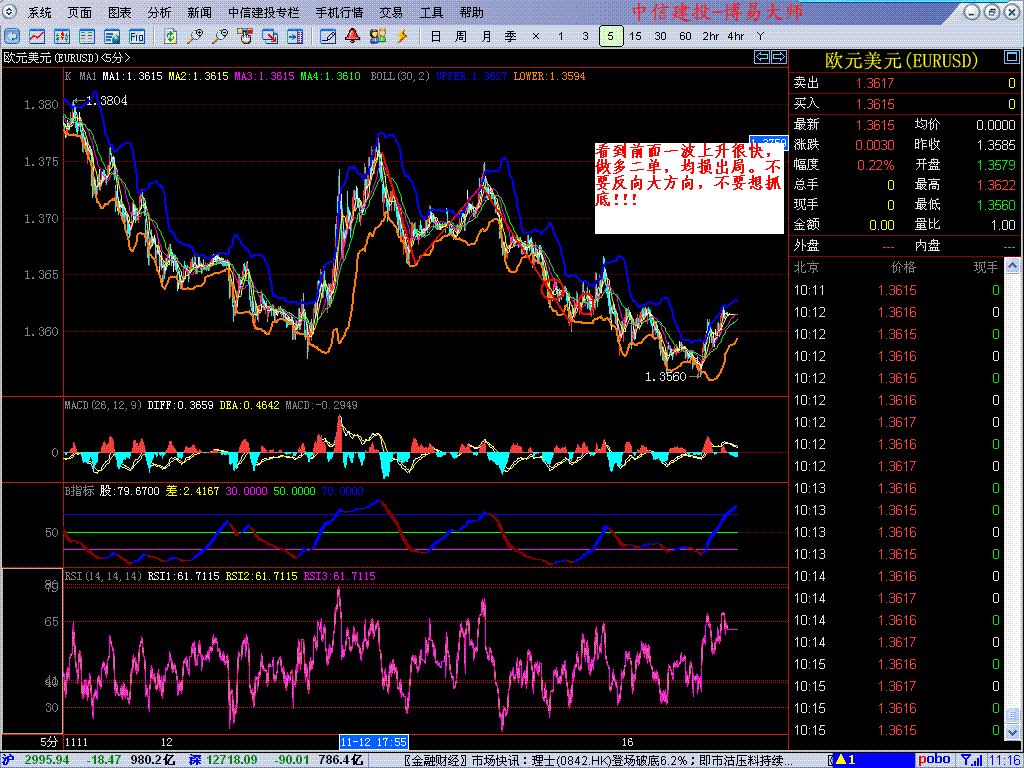Click the financial news ticker in status bar
Image resolution: width=1024 pixels, height=768 pixels.
point(590,760)
